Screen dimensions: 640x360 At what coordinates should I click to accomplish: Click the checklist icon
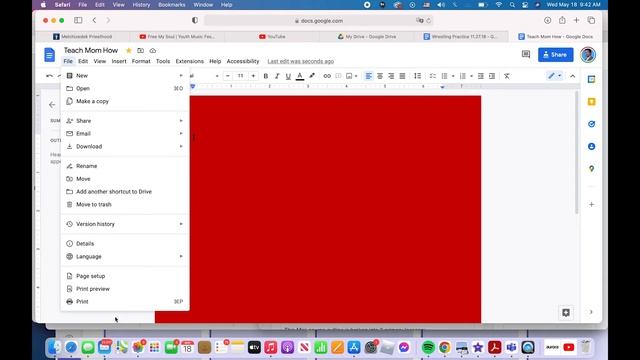[x=433, y=76]
